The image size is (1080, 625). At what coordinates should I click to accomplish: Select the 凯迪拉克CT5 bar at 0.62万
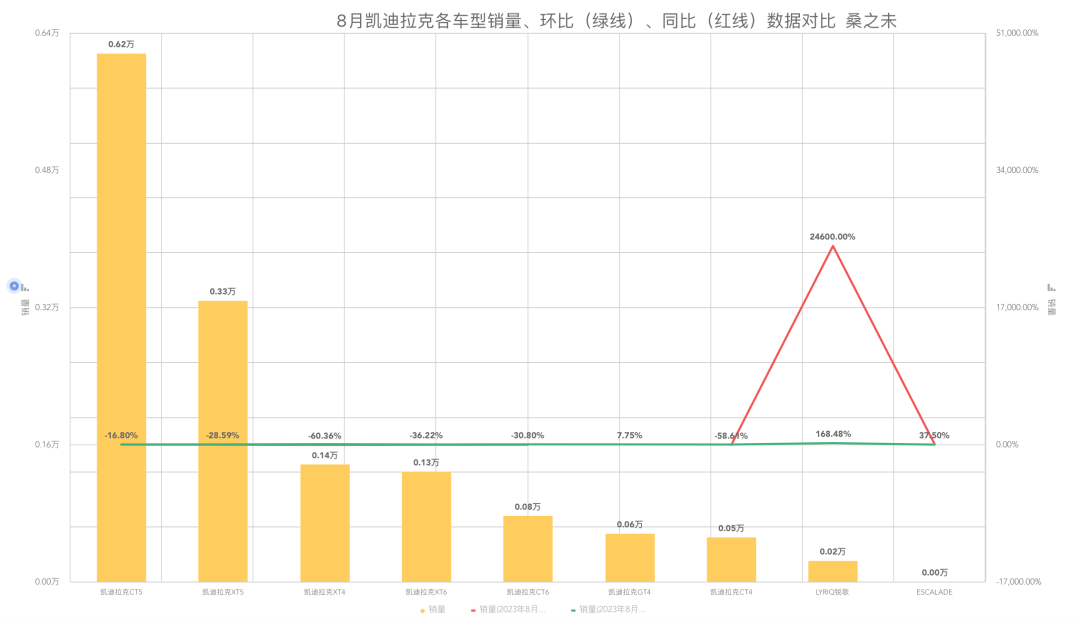point(121,316)
